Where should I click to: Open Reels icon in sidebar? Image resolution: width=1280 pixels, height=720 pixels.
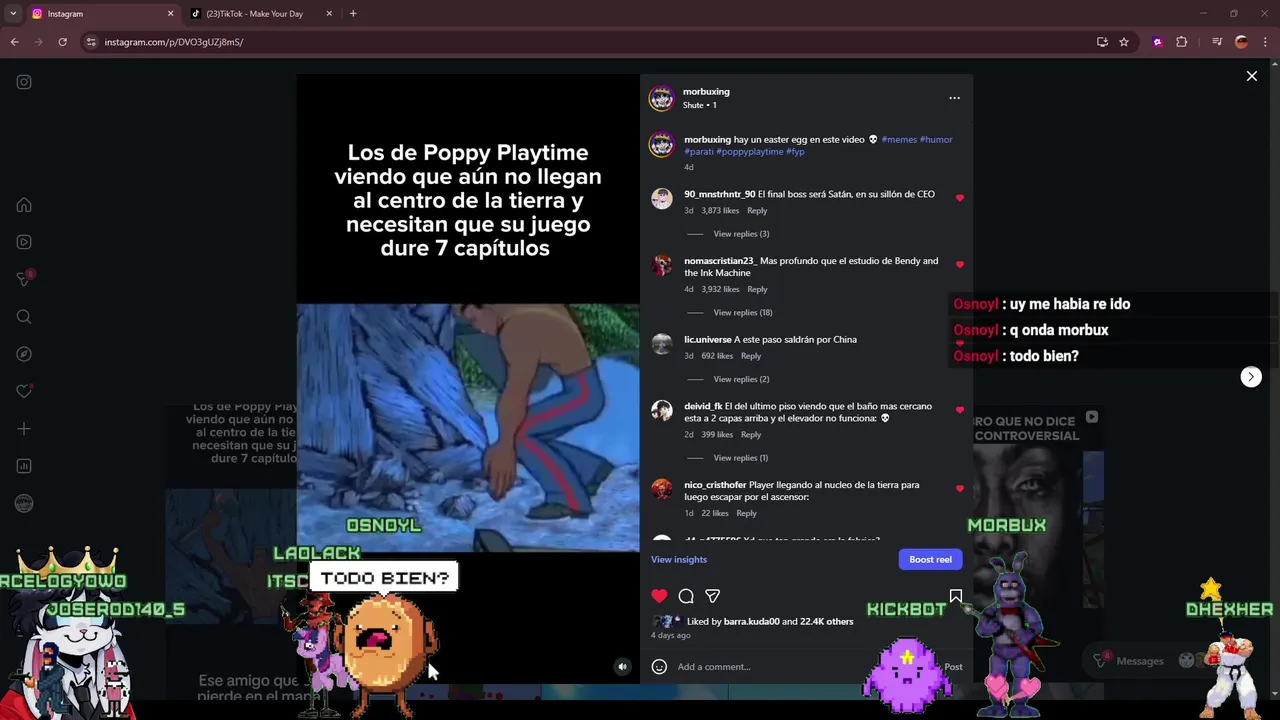24,242
